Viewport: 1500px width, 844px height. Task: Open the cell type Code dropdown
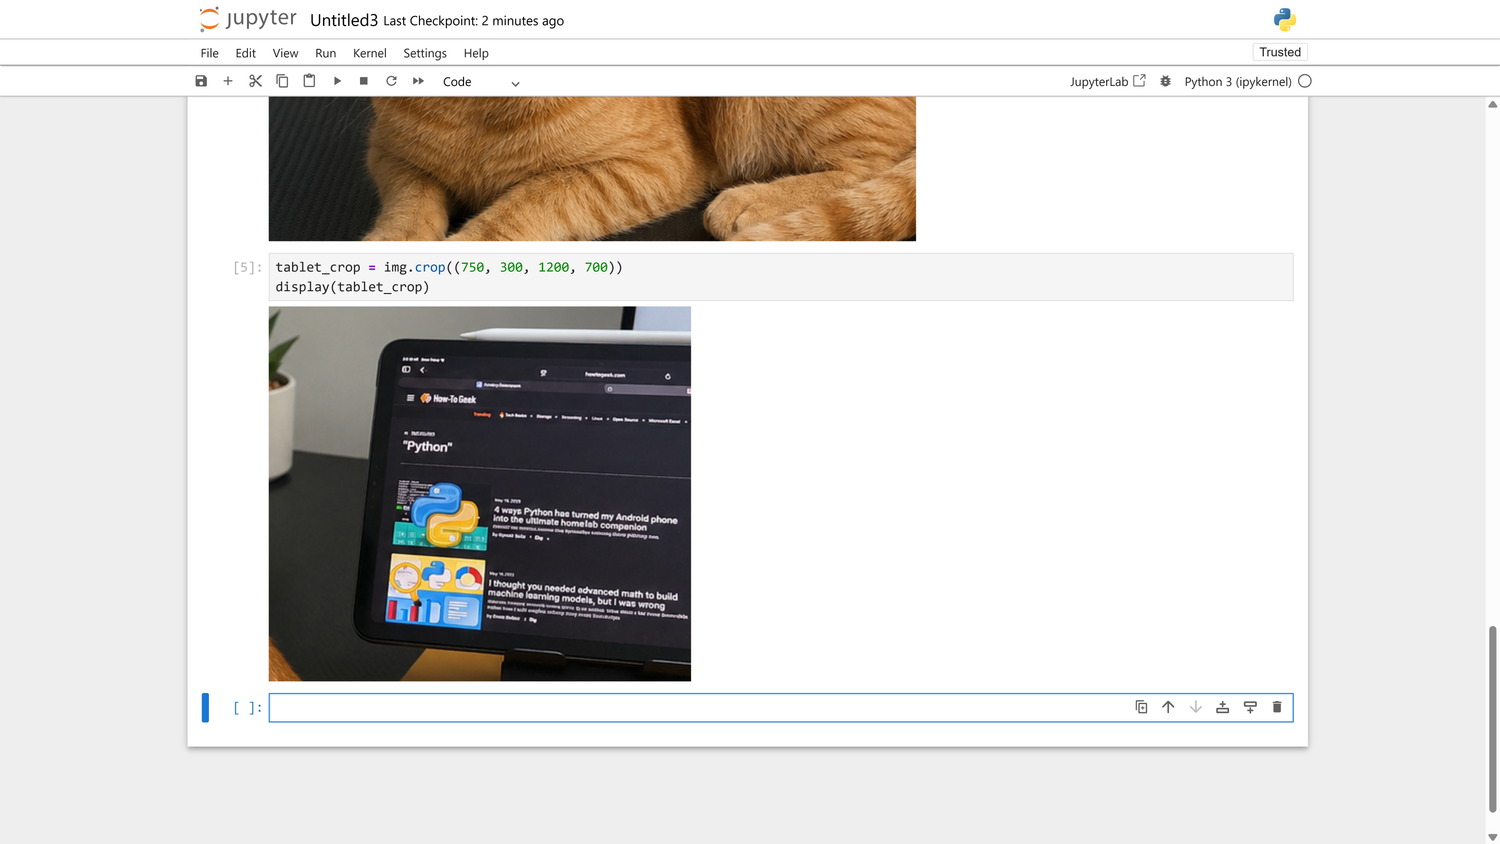(481, 82)
